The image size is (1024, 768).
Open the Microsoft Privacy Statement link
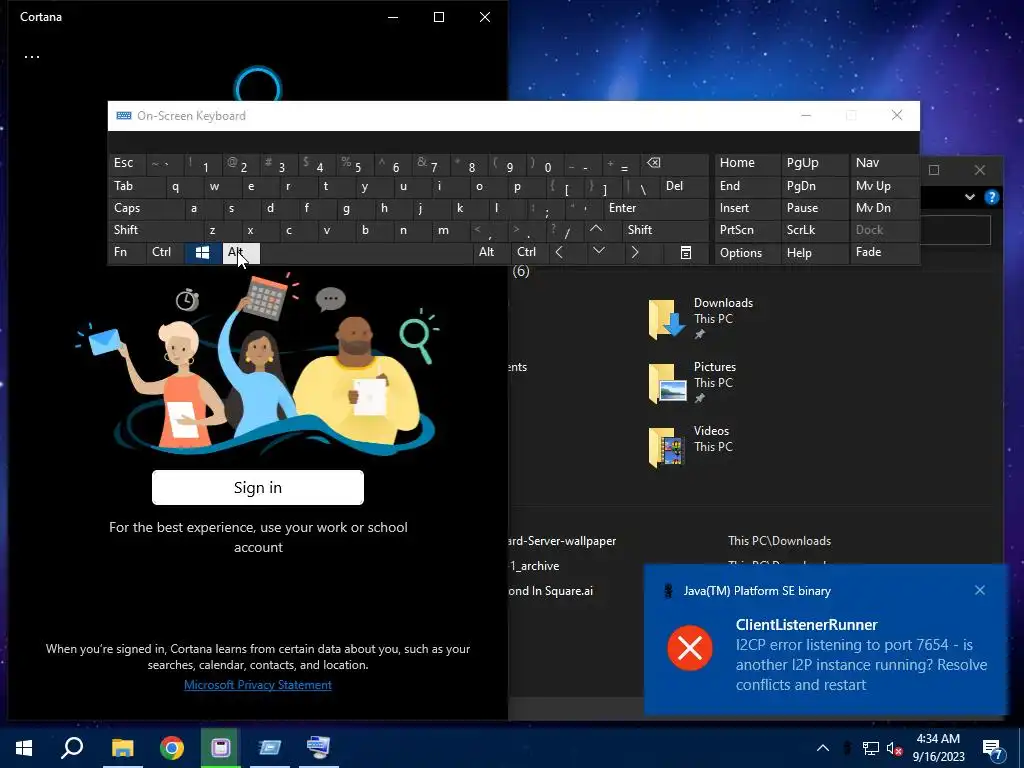point(258,684)
